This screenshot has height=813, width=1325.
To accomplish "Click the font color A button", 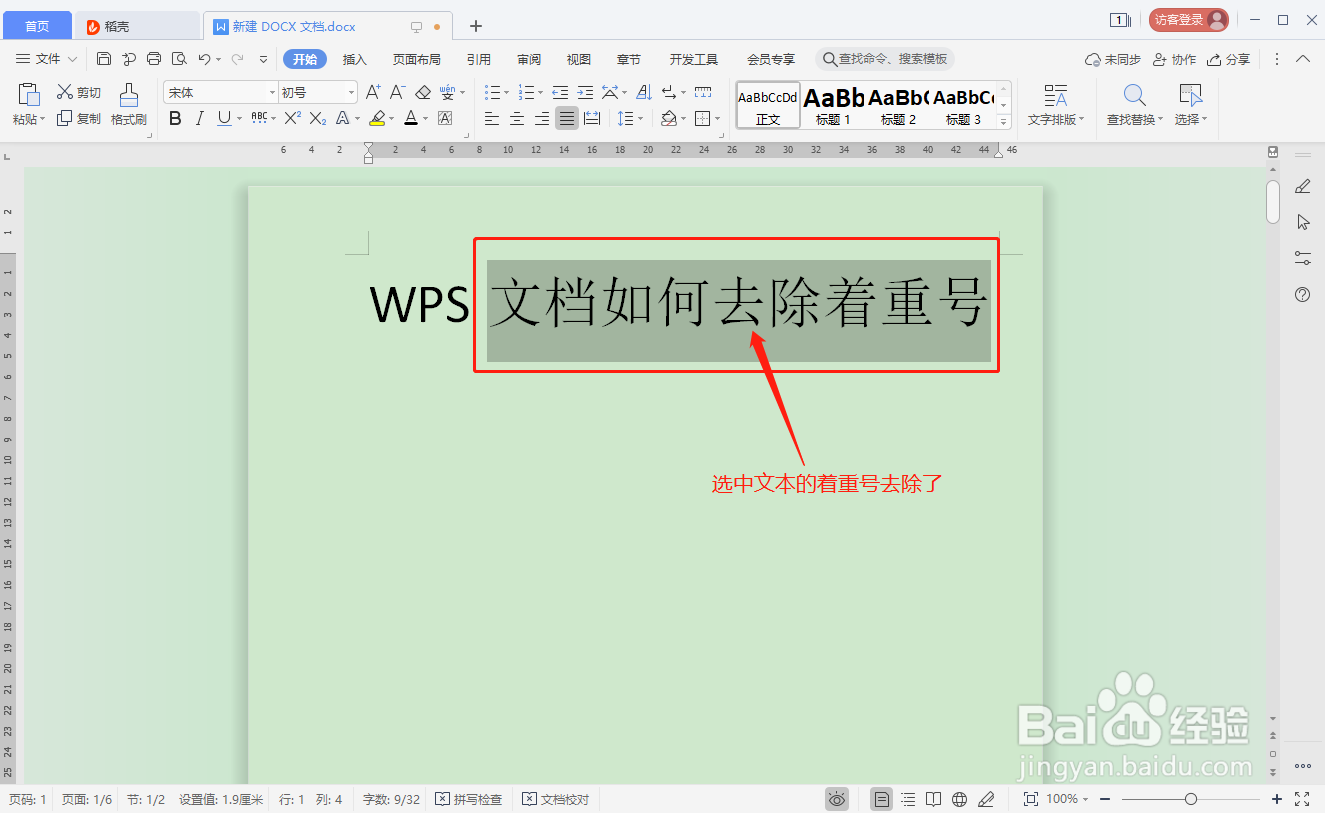I will 410,118.
